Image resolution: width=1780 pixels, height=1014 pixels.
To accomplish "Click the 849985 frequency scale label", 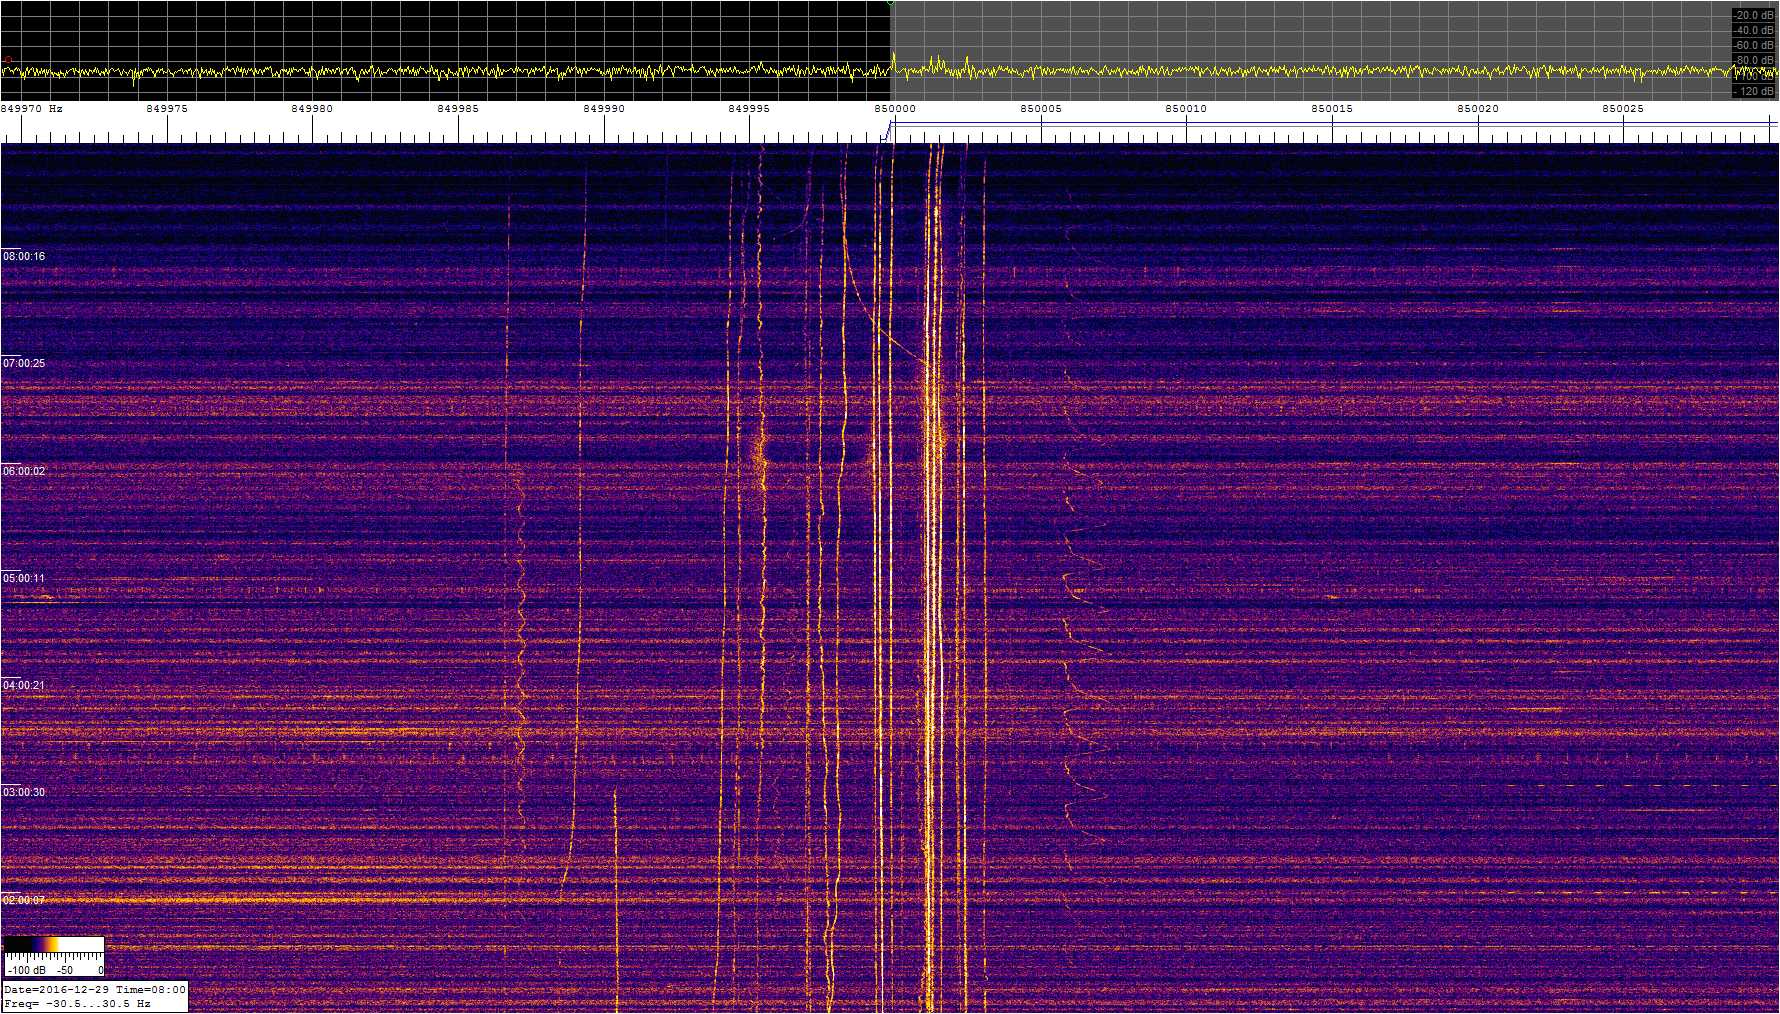I will click(458, 108).
